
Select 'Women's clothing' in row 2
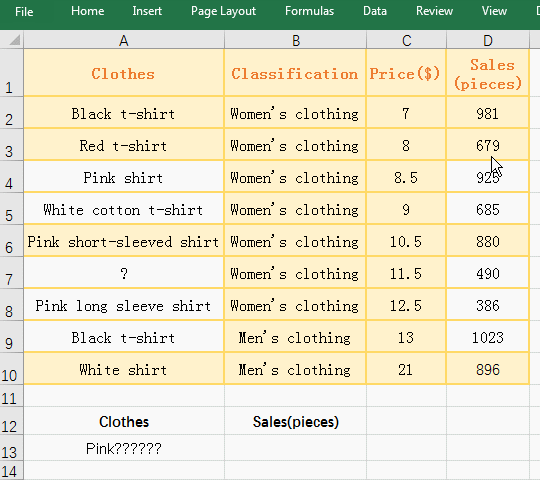point(295,113)
